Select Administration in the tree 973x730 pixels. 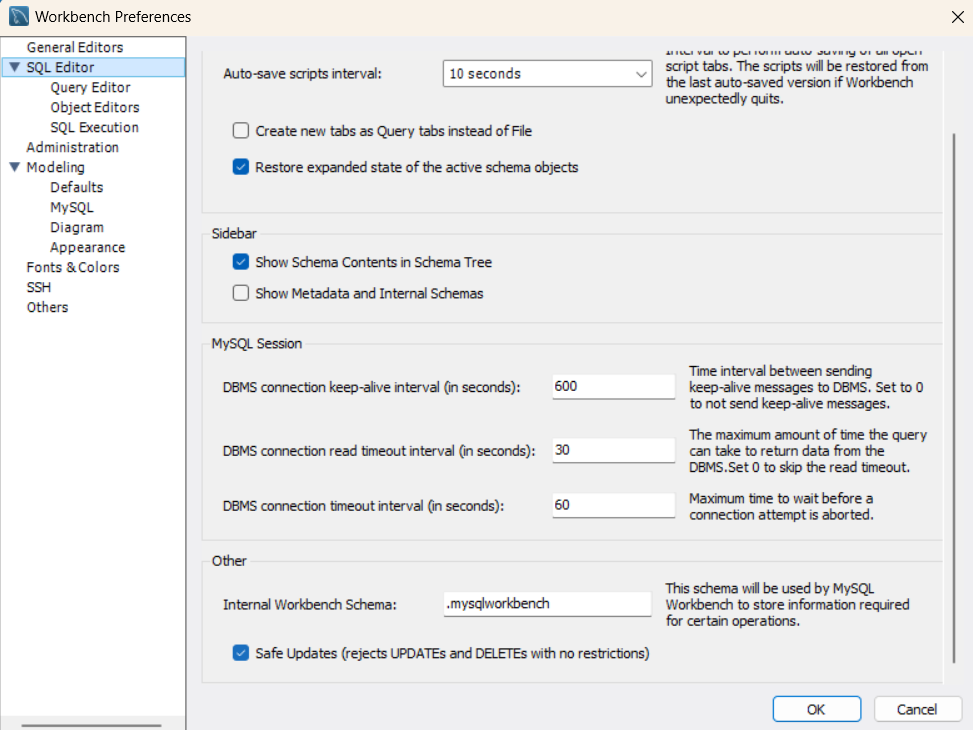[x=73, y=147]
